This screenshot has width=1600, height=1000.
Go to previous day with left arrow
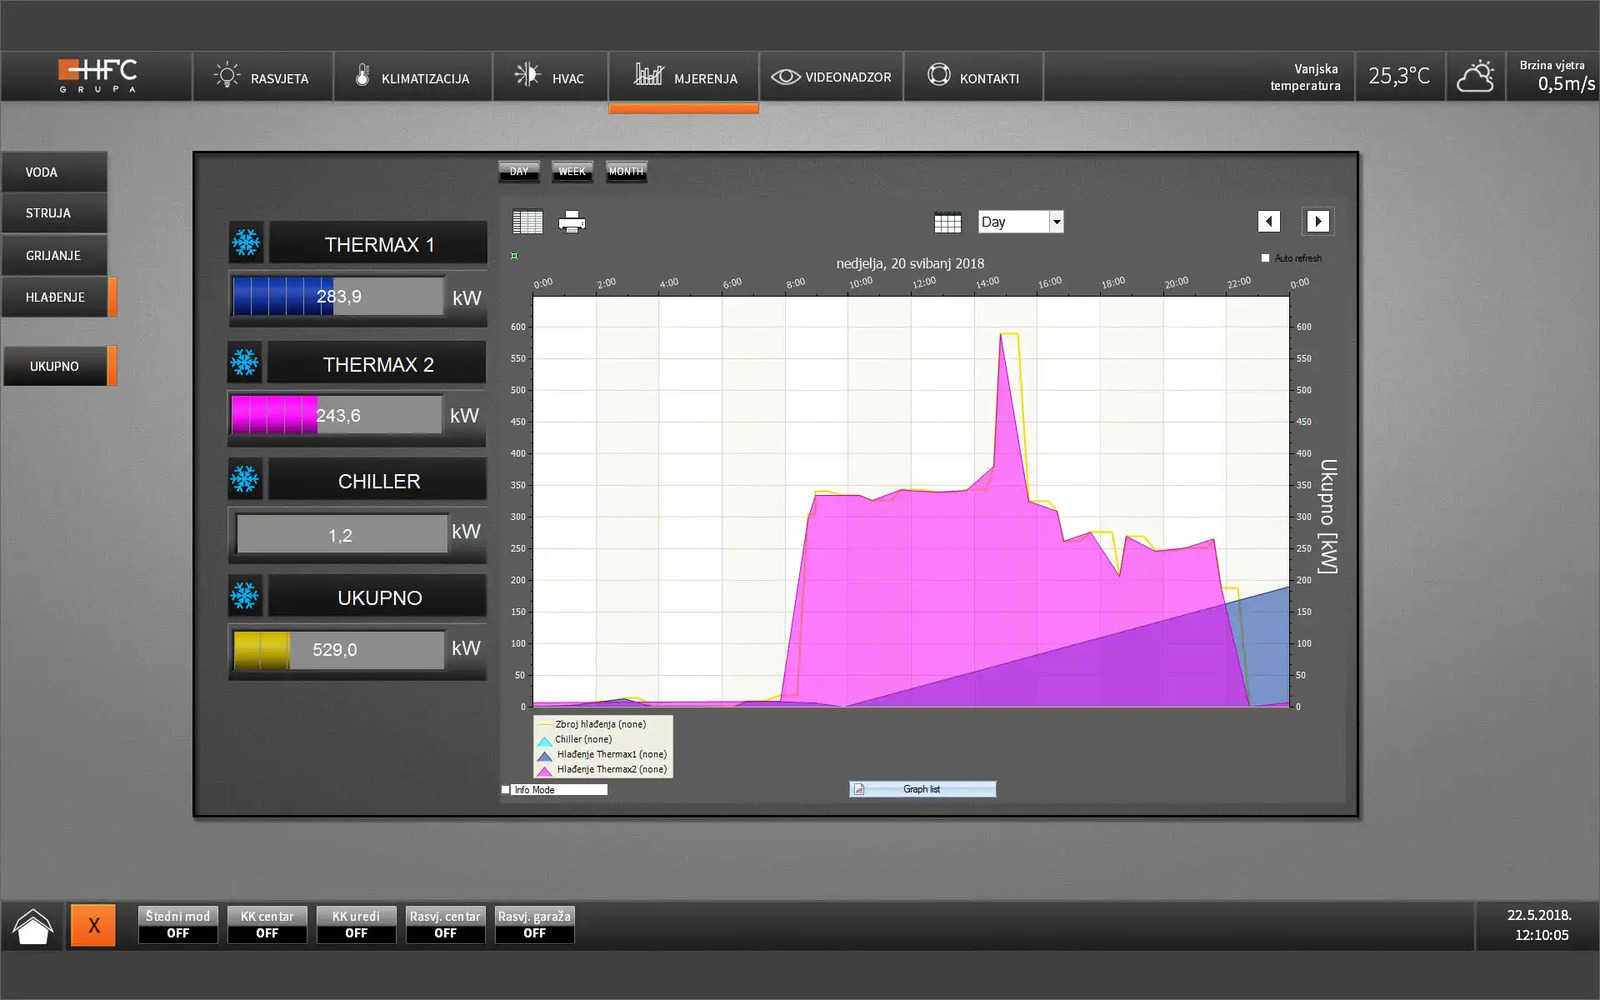coord(1269,221)
